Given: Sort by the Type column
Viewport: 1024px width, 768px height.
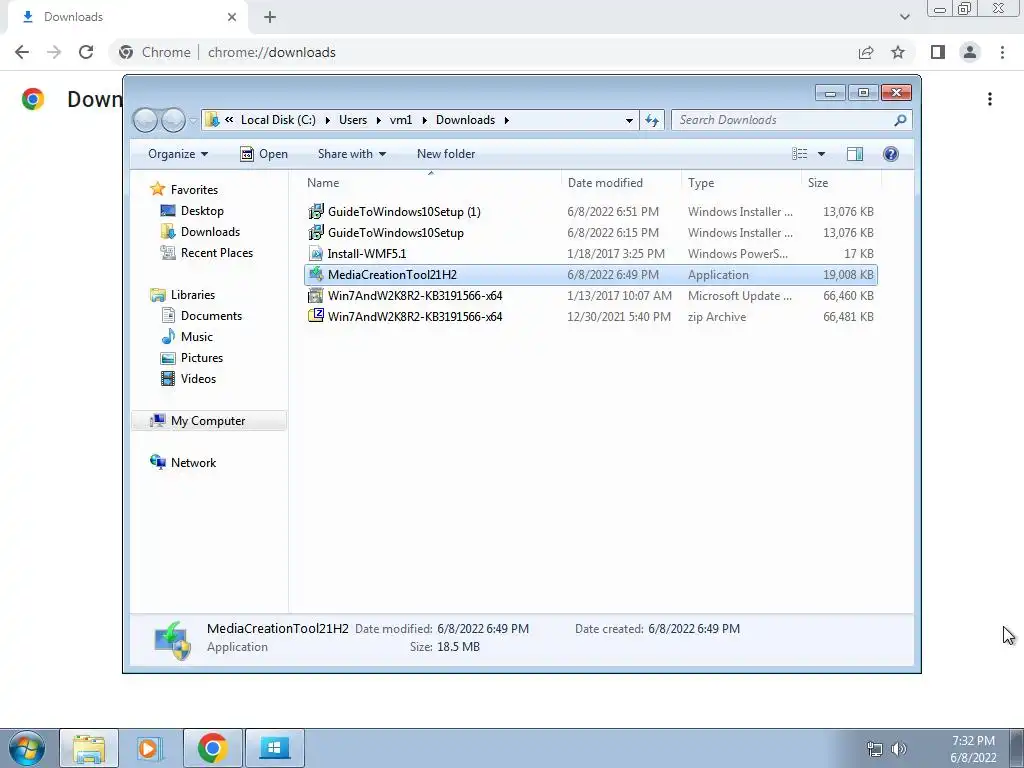Looking at the screenshot, I should pyautogui.click(x=701, y=183).
